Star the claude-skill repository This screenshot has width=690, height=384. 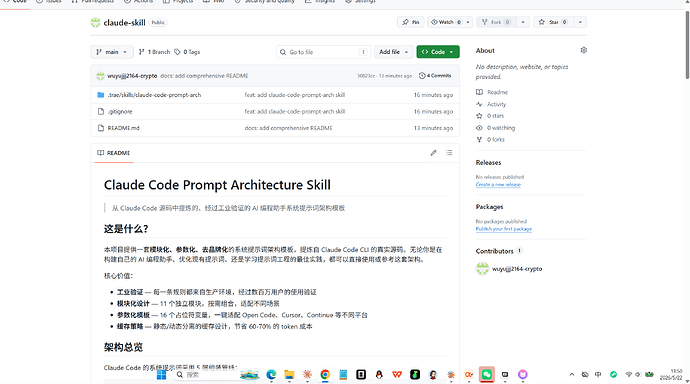(553, 22)
